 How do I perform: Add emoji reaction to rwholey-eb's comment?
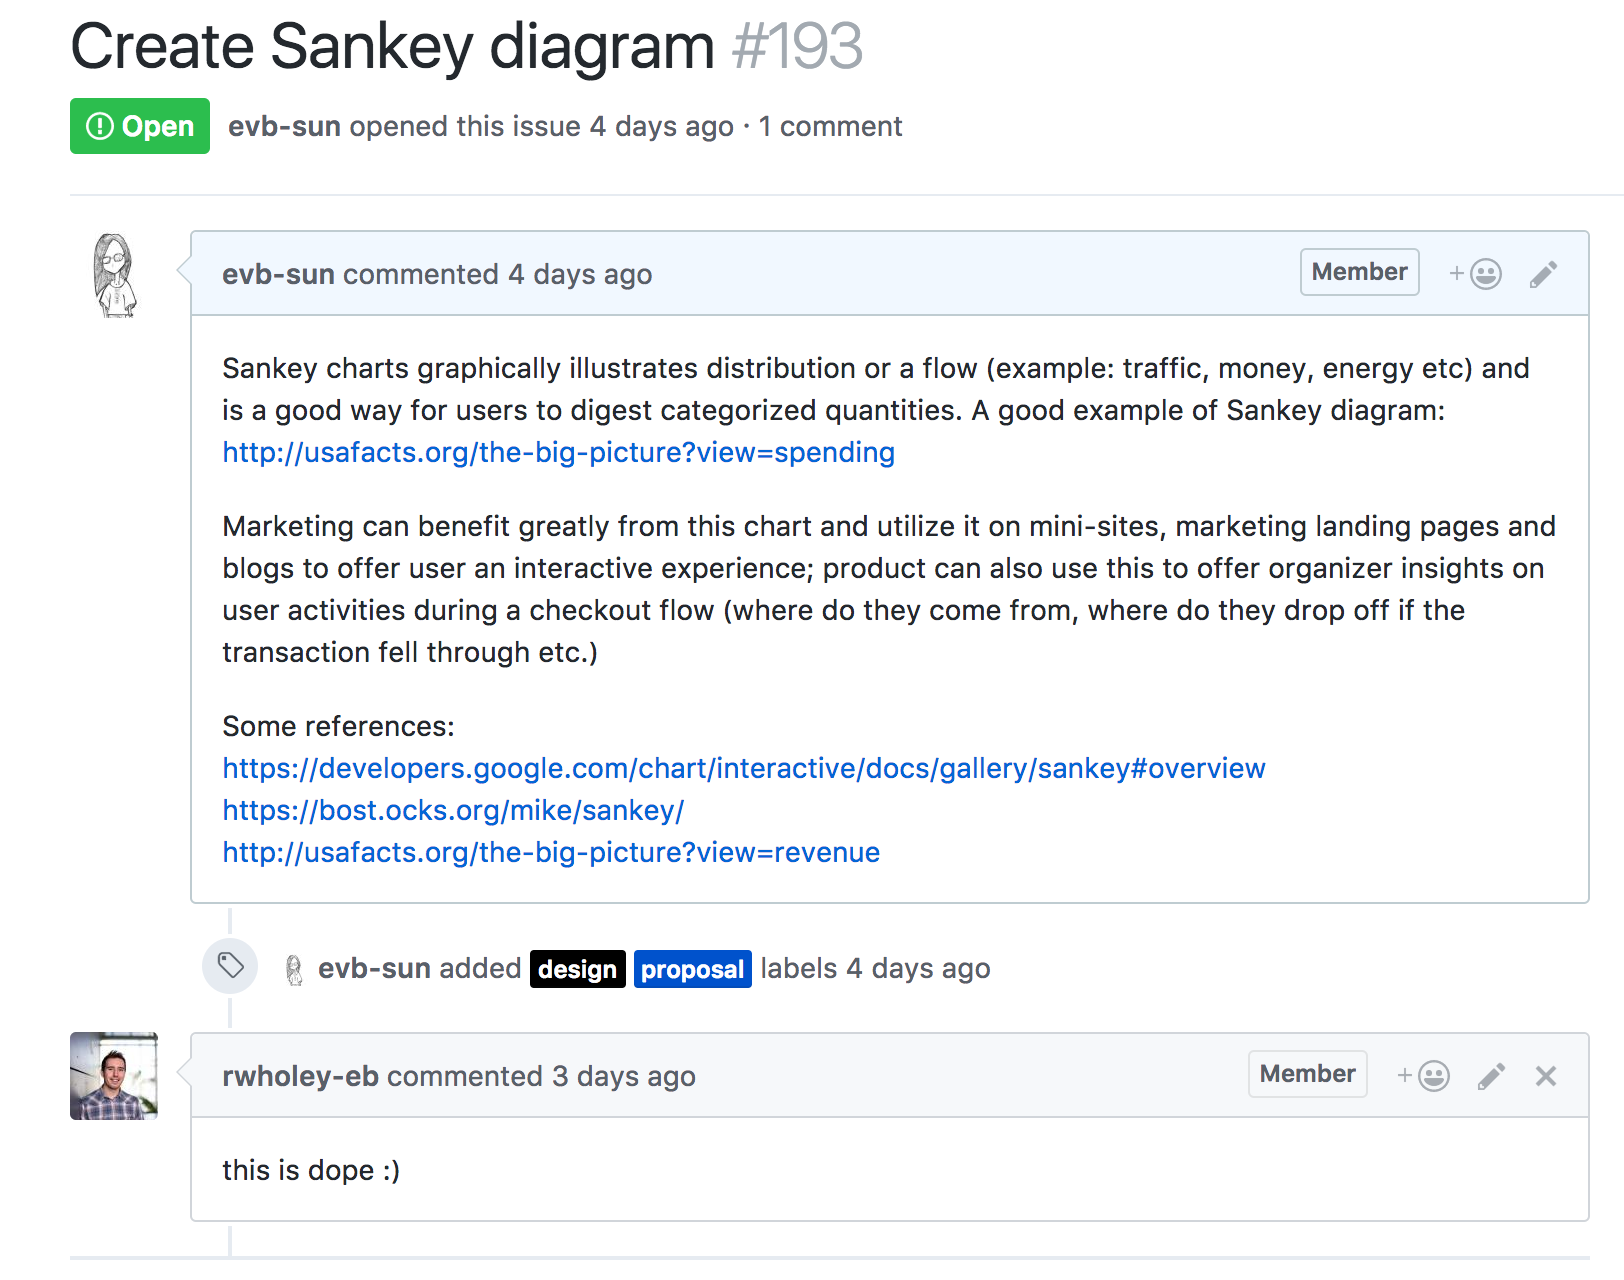(1424, 1076)
